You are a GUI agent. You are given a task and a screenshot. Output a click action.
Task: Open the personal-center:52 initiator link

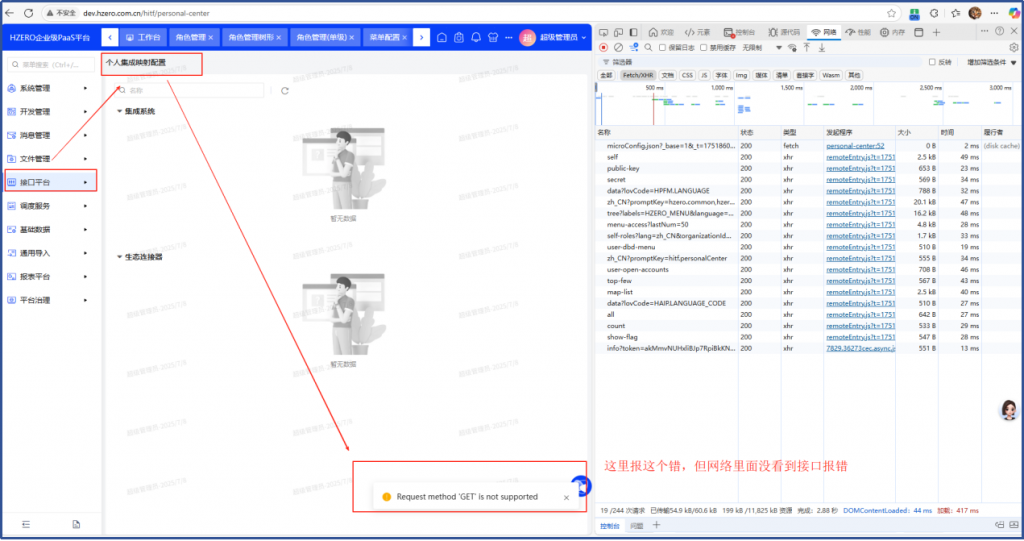(x=855, y=146)
